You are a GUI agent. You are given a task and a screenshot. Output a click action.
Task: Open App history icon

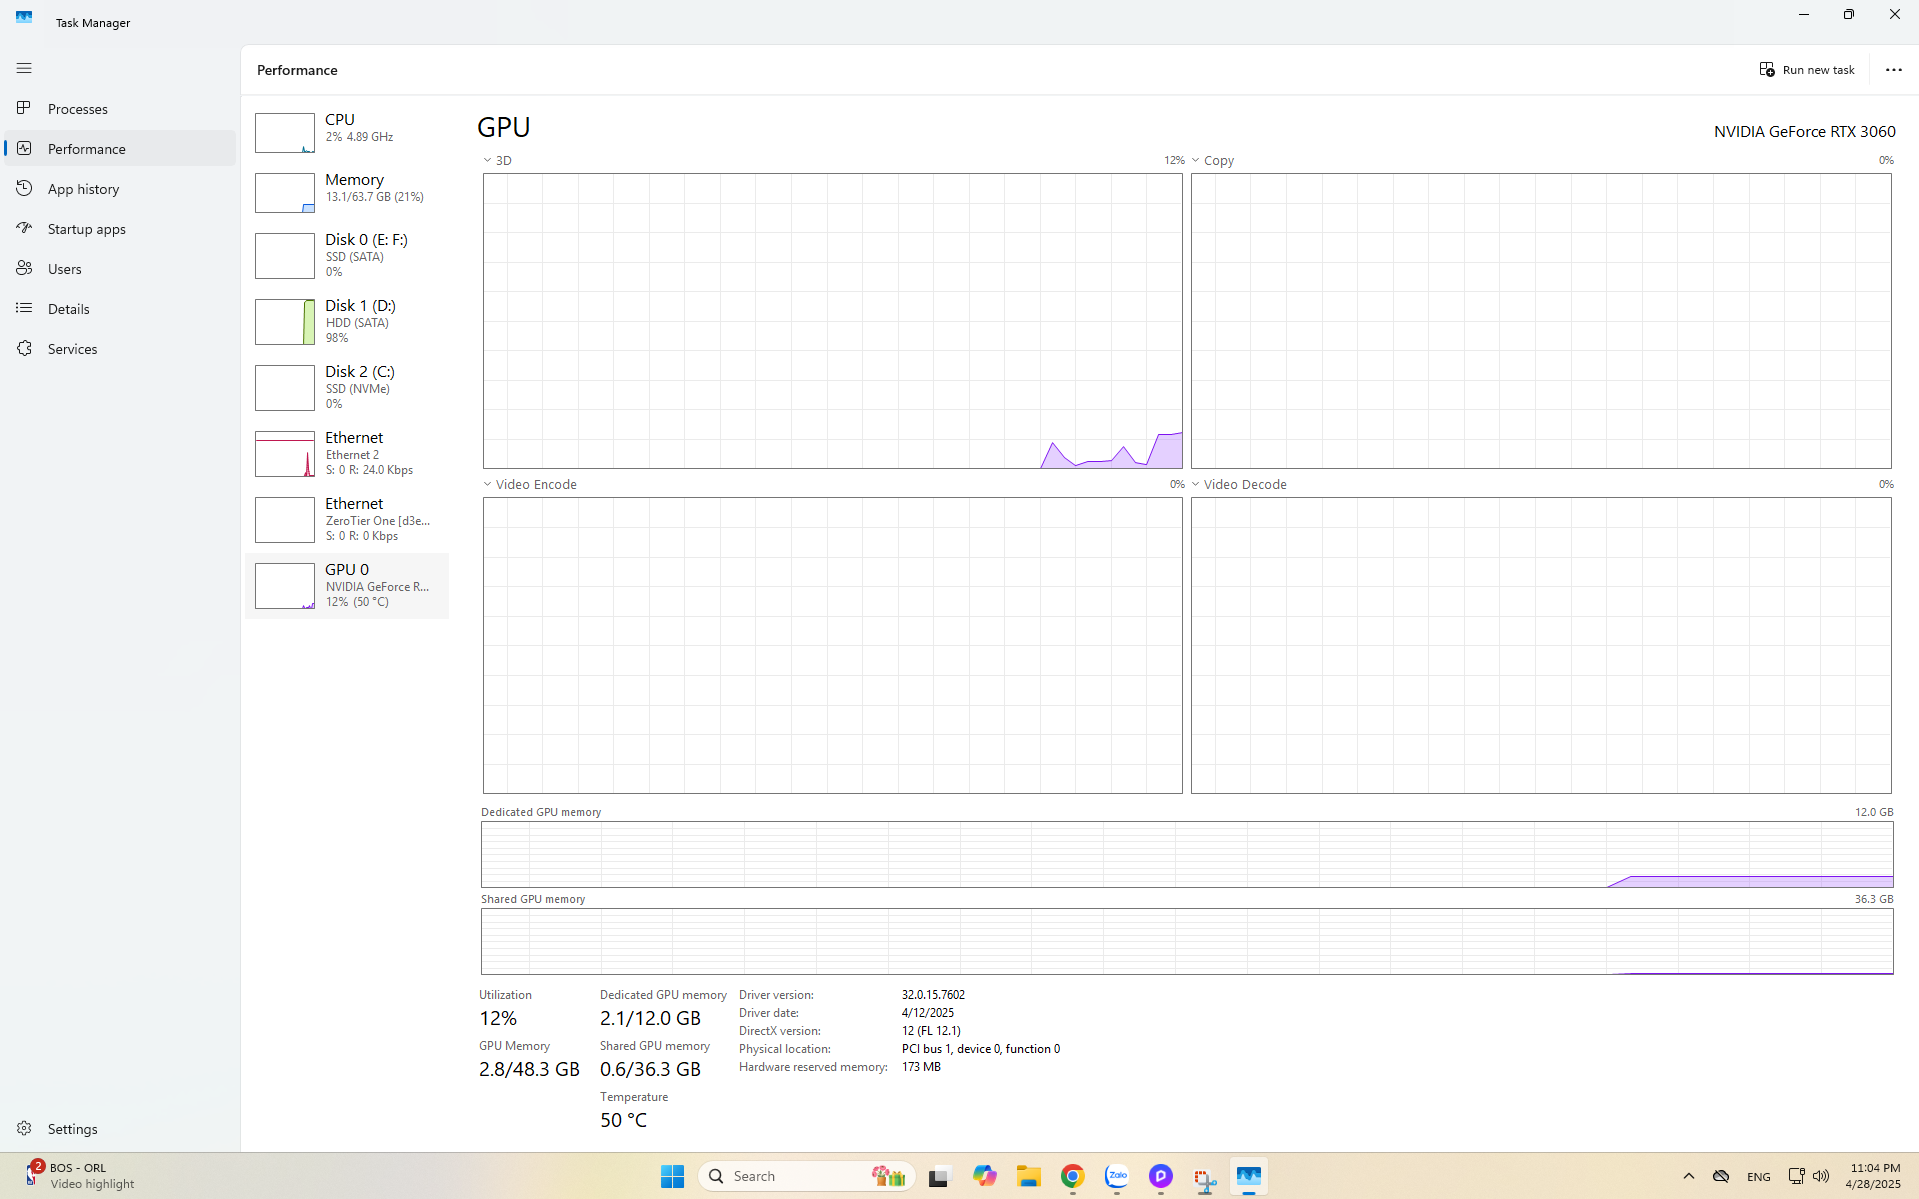tap(24, 188)
